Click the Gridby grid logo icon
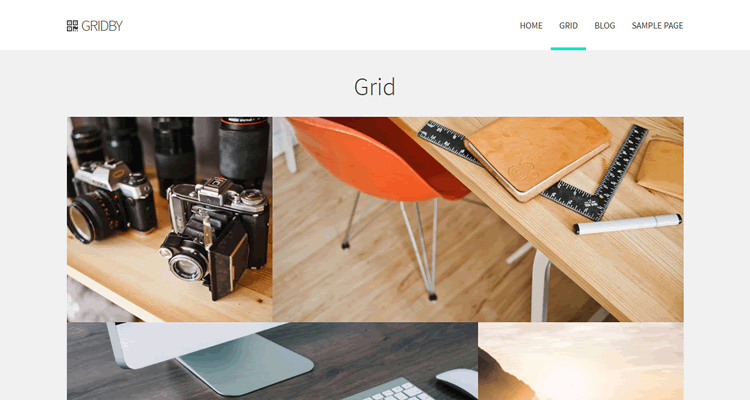 [72, 26]
